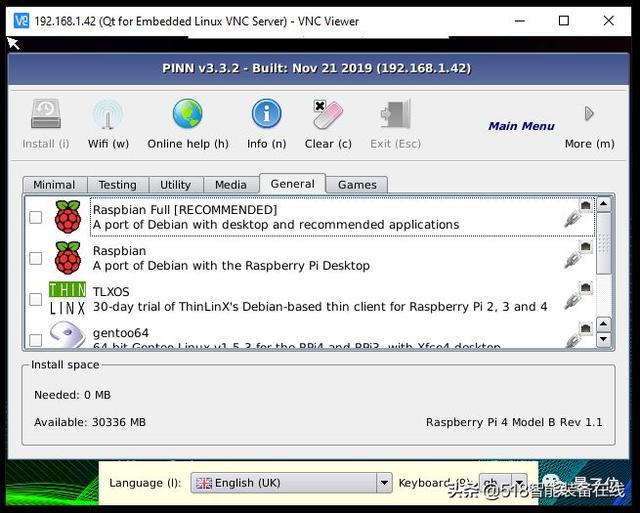Click OS list scrollbar up arrow
The width and height of the screenshot is (640, 513).
point(604,204)
